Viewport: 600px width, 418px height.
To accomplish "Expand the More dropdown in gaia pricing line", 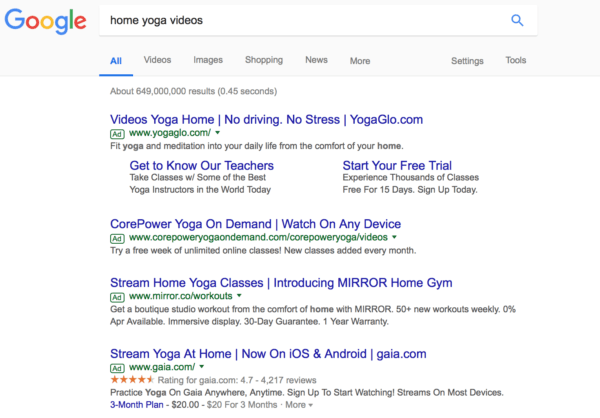I will pyautogui.click(x=299, y=405).
